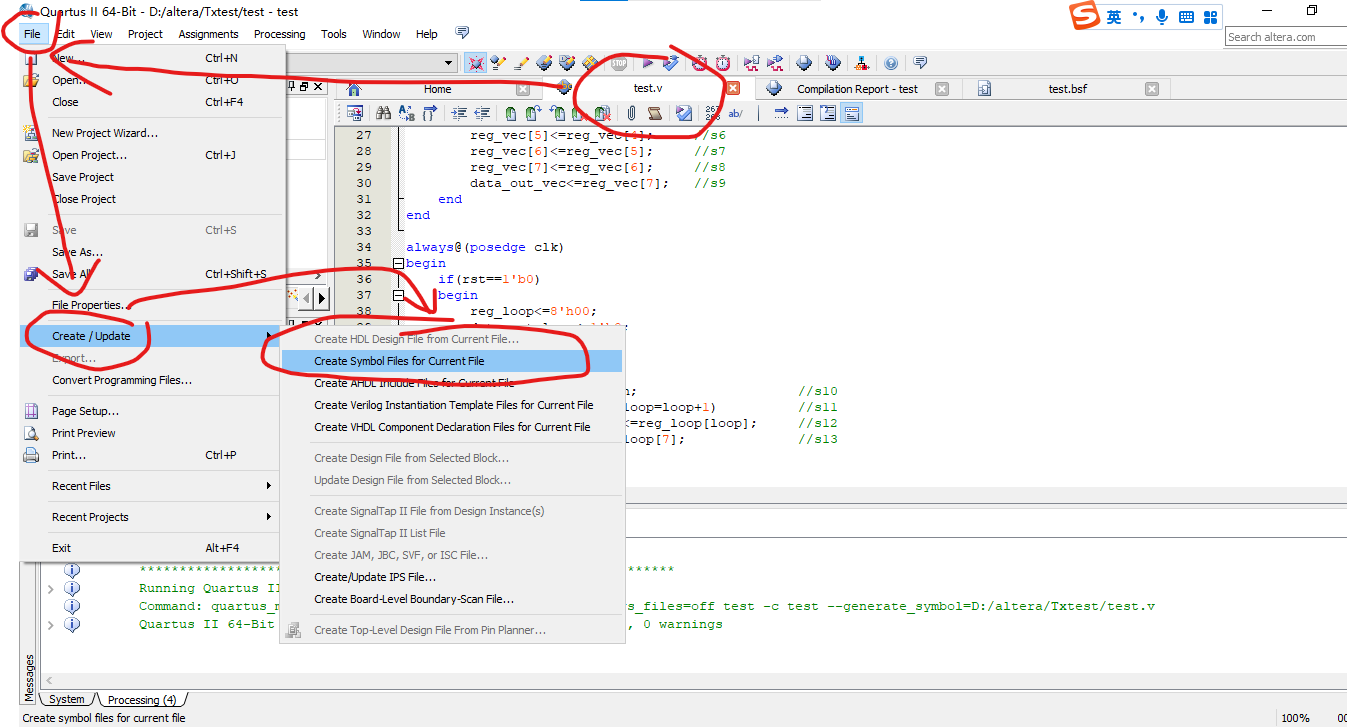Image resolution: width=1347 pixels, height=727 pixels.
Task: Open the Programmer toolbar icon
Action: tap(832, 63)
